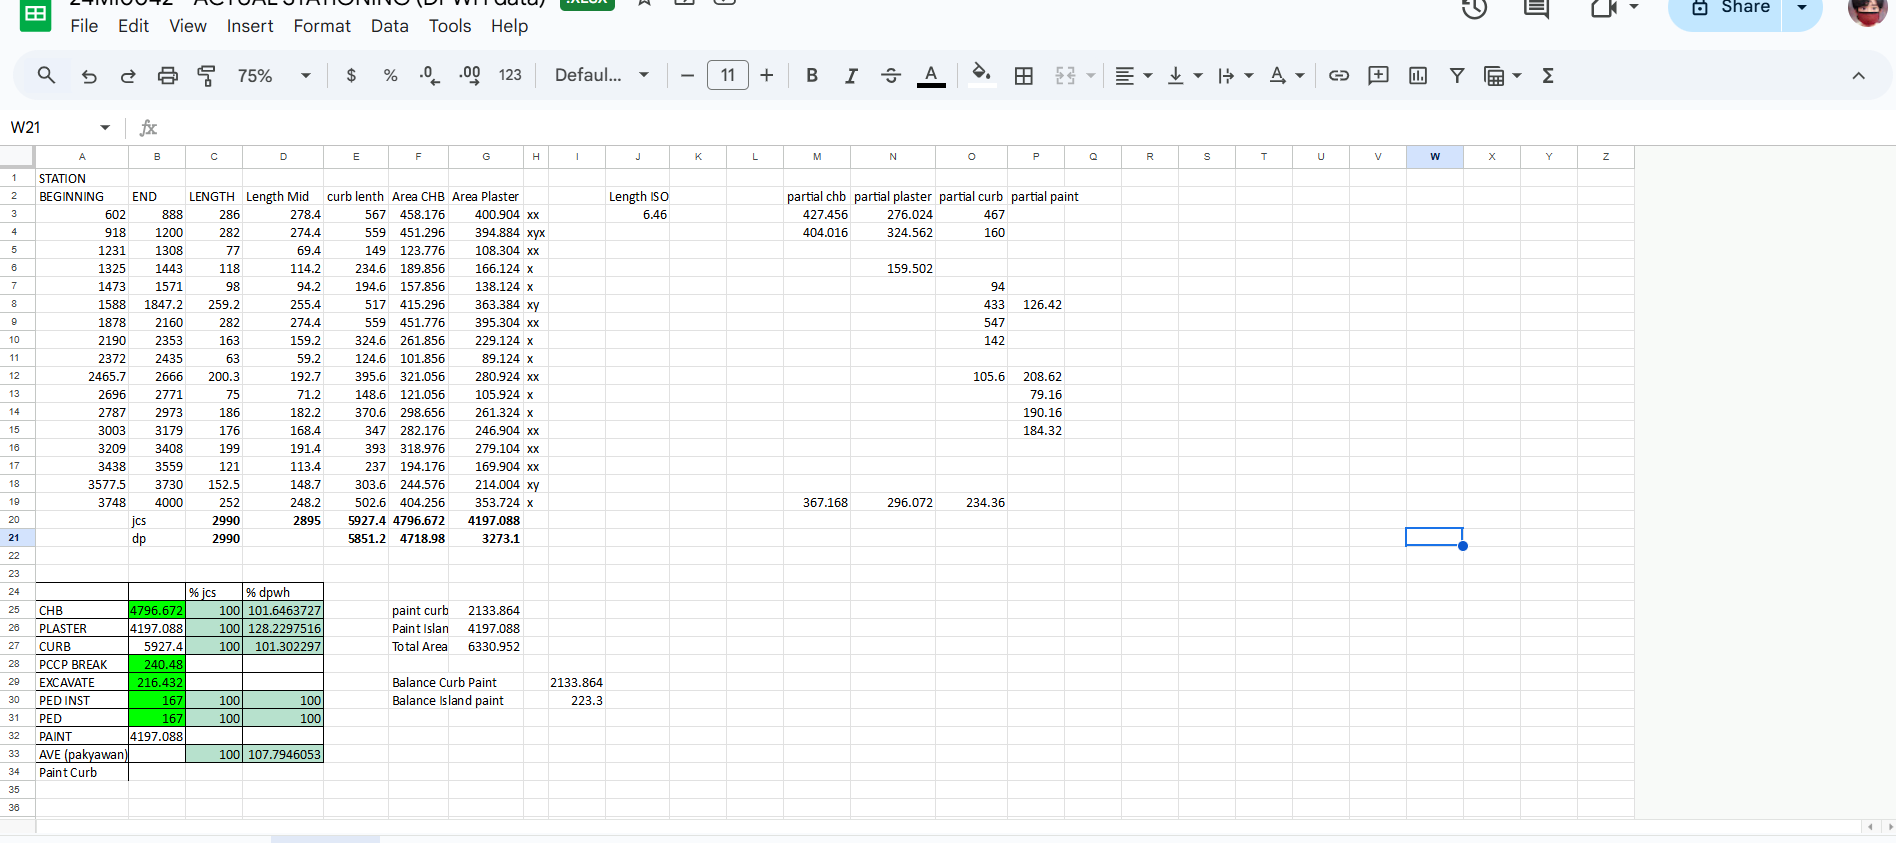Open the functions sigma menu
This screenshot has width=1896, height=843.
click(1548, 75)
